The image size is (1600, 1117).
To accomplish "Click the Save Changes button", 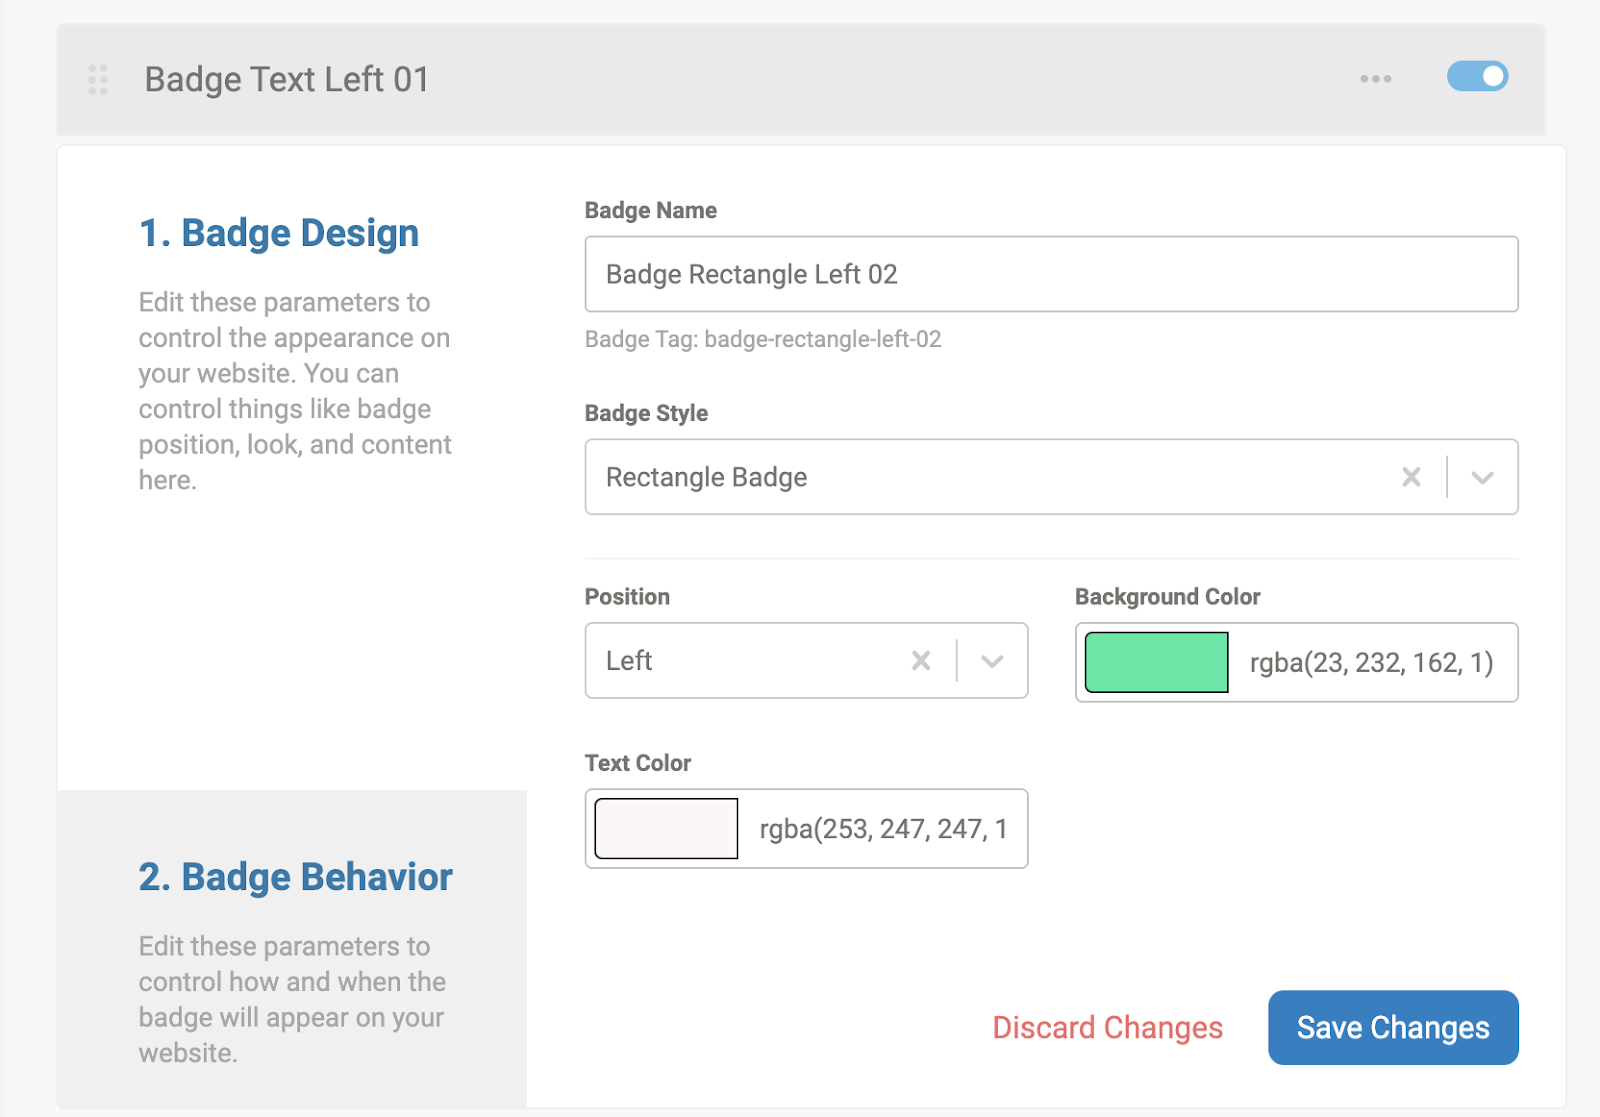I will click(x=1392, y=1027).
